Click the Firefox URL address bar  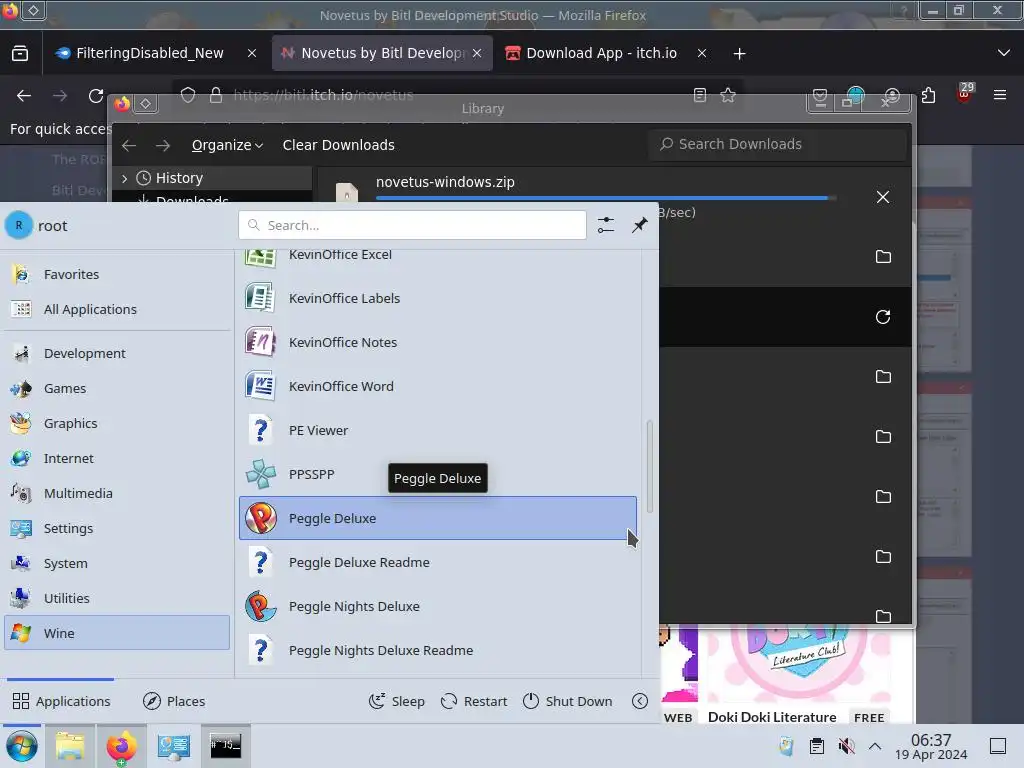click(x=457, y=95)
